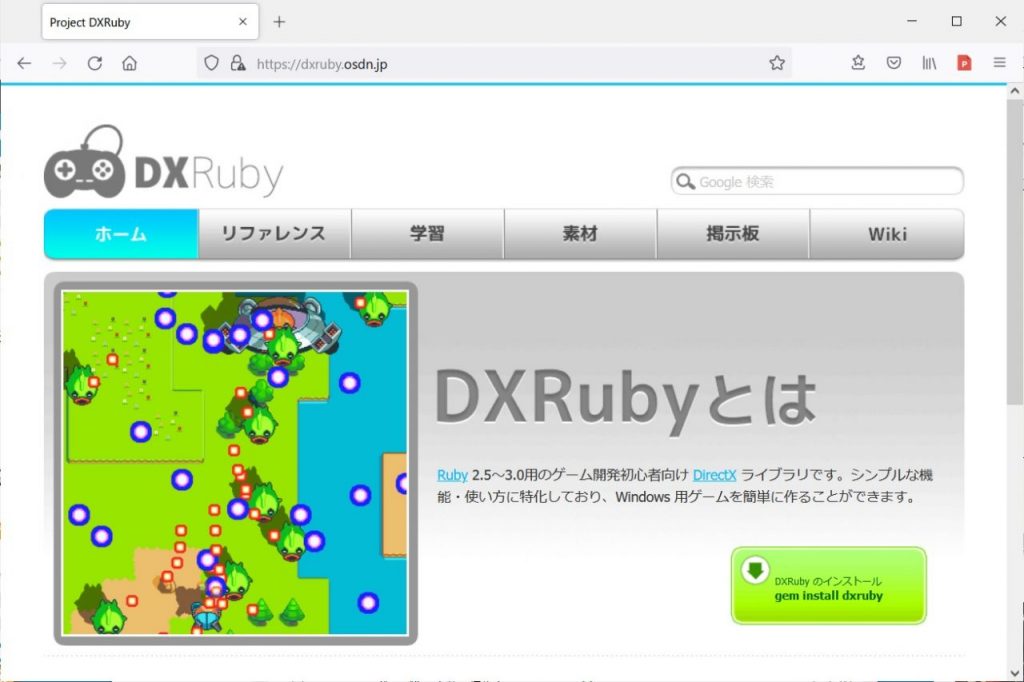Viewport: 1024px width, 682px height.
Task: Click the tracking protection shield icon
Action: click(x=210, y=62)
